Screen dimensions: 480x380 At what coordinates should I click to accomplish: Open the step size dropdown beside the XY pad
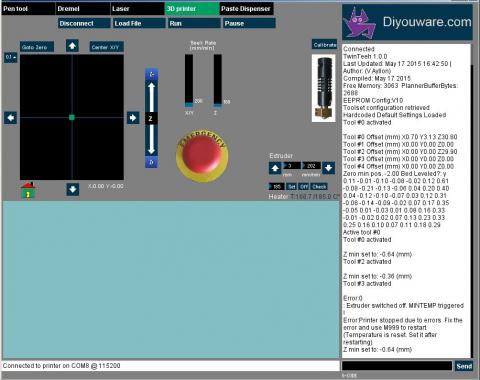point(11,57)
